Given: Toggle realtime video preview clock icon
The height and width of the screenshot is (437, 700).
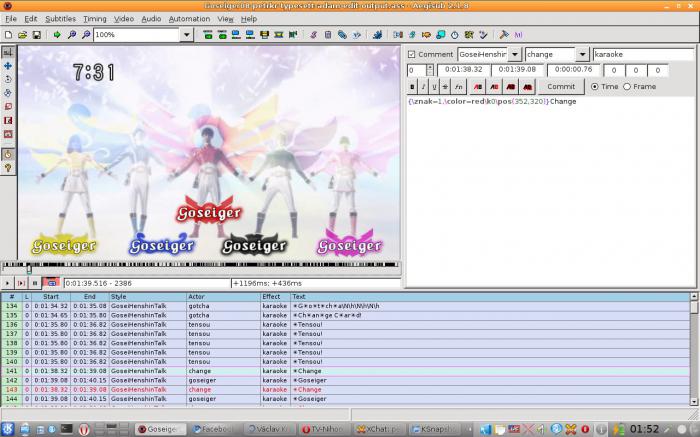Looking at the screenshot, I should pos(8,154).
